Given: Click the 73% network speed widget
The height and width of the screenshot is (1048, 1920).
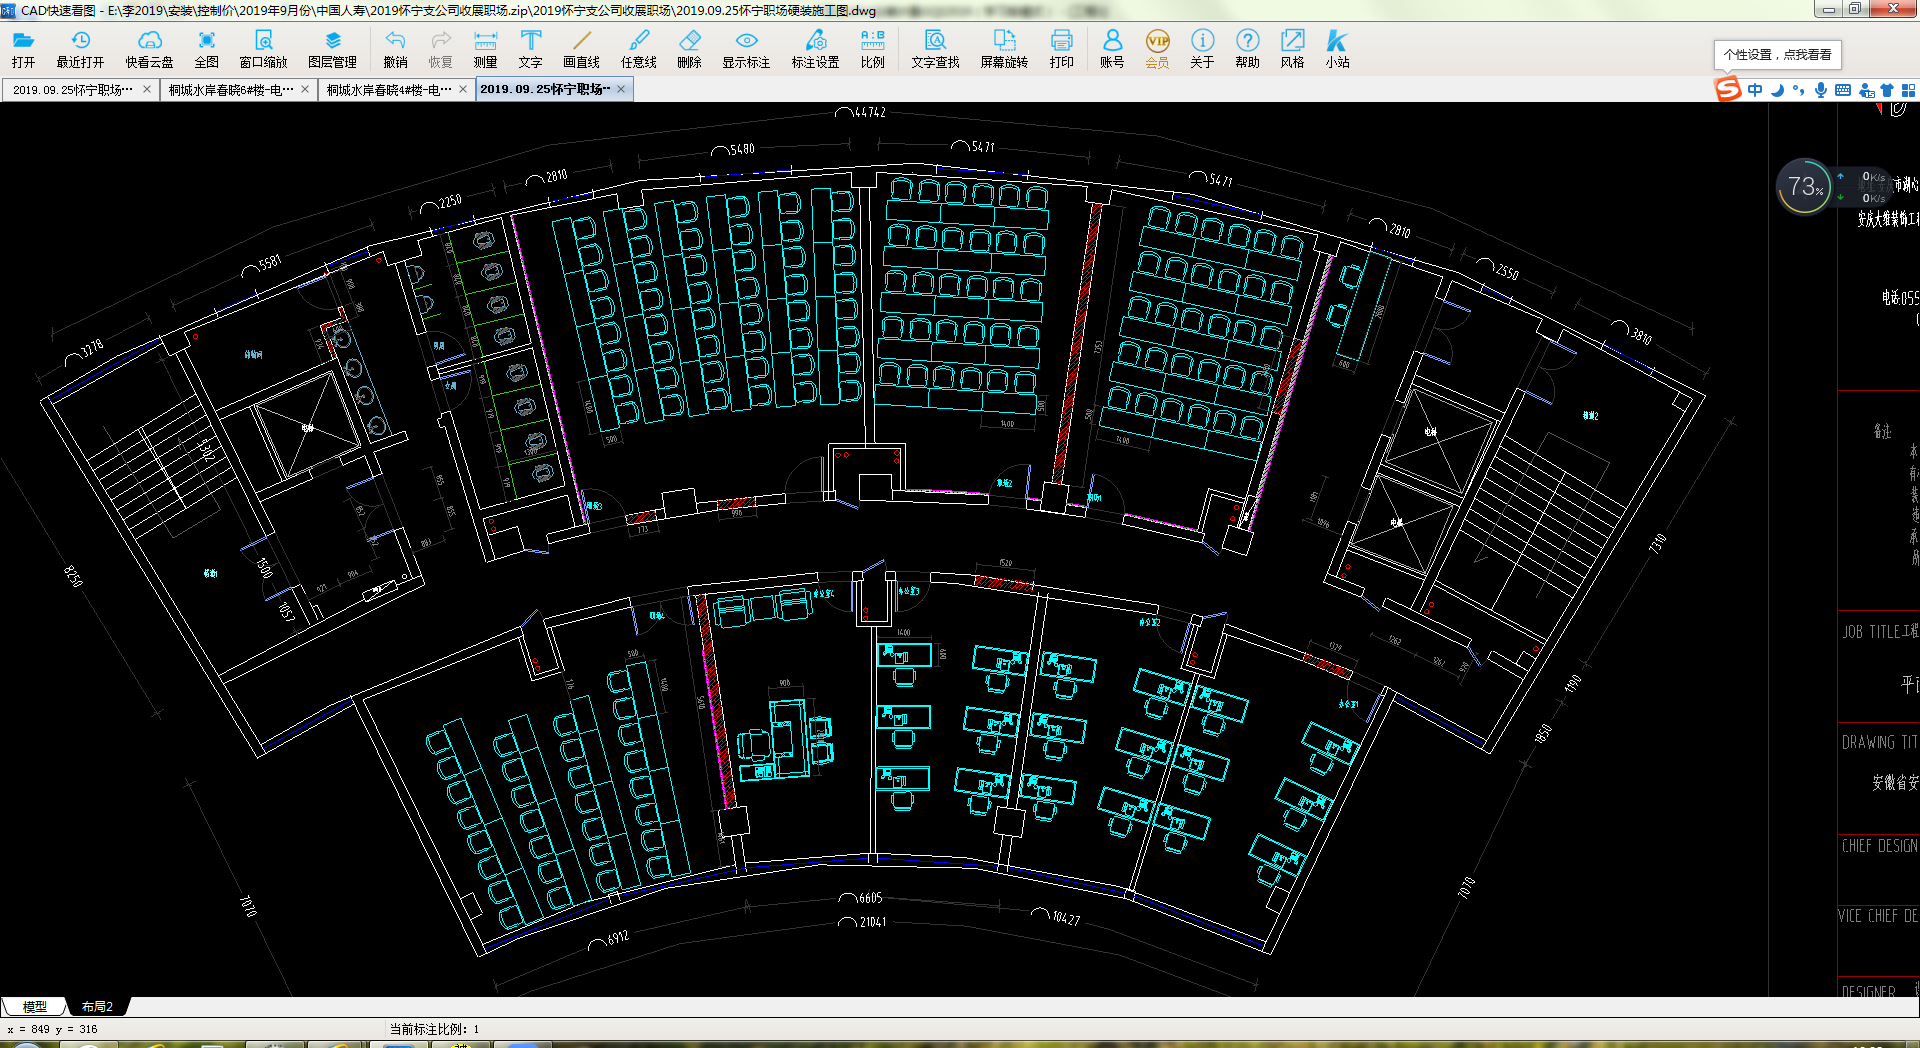Looking at the screenshot, I should coord(1804,187).
